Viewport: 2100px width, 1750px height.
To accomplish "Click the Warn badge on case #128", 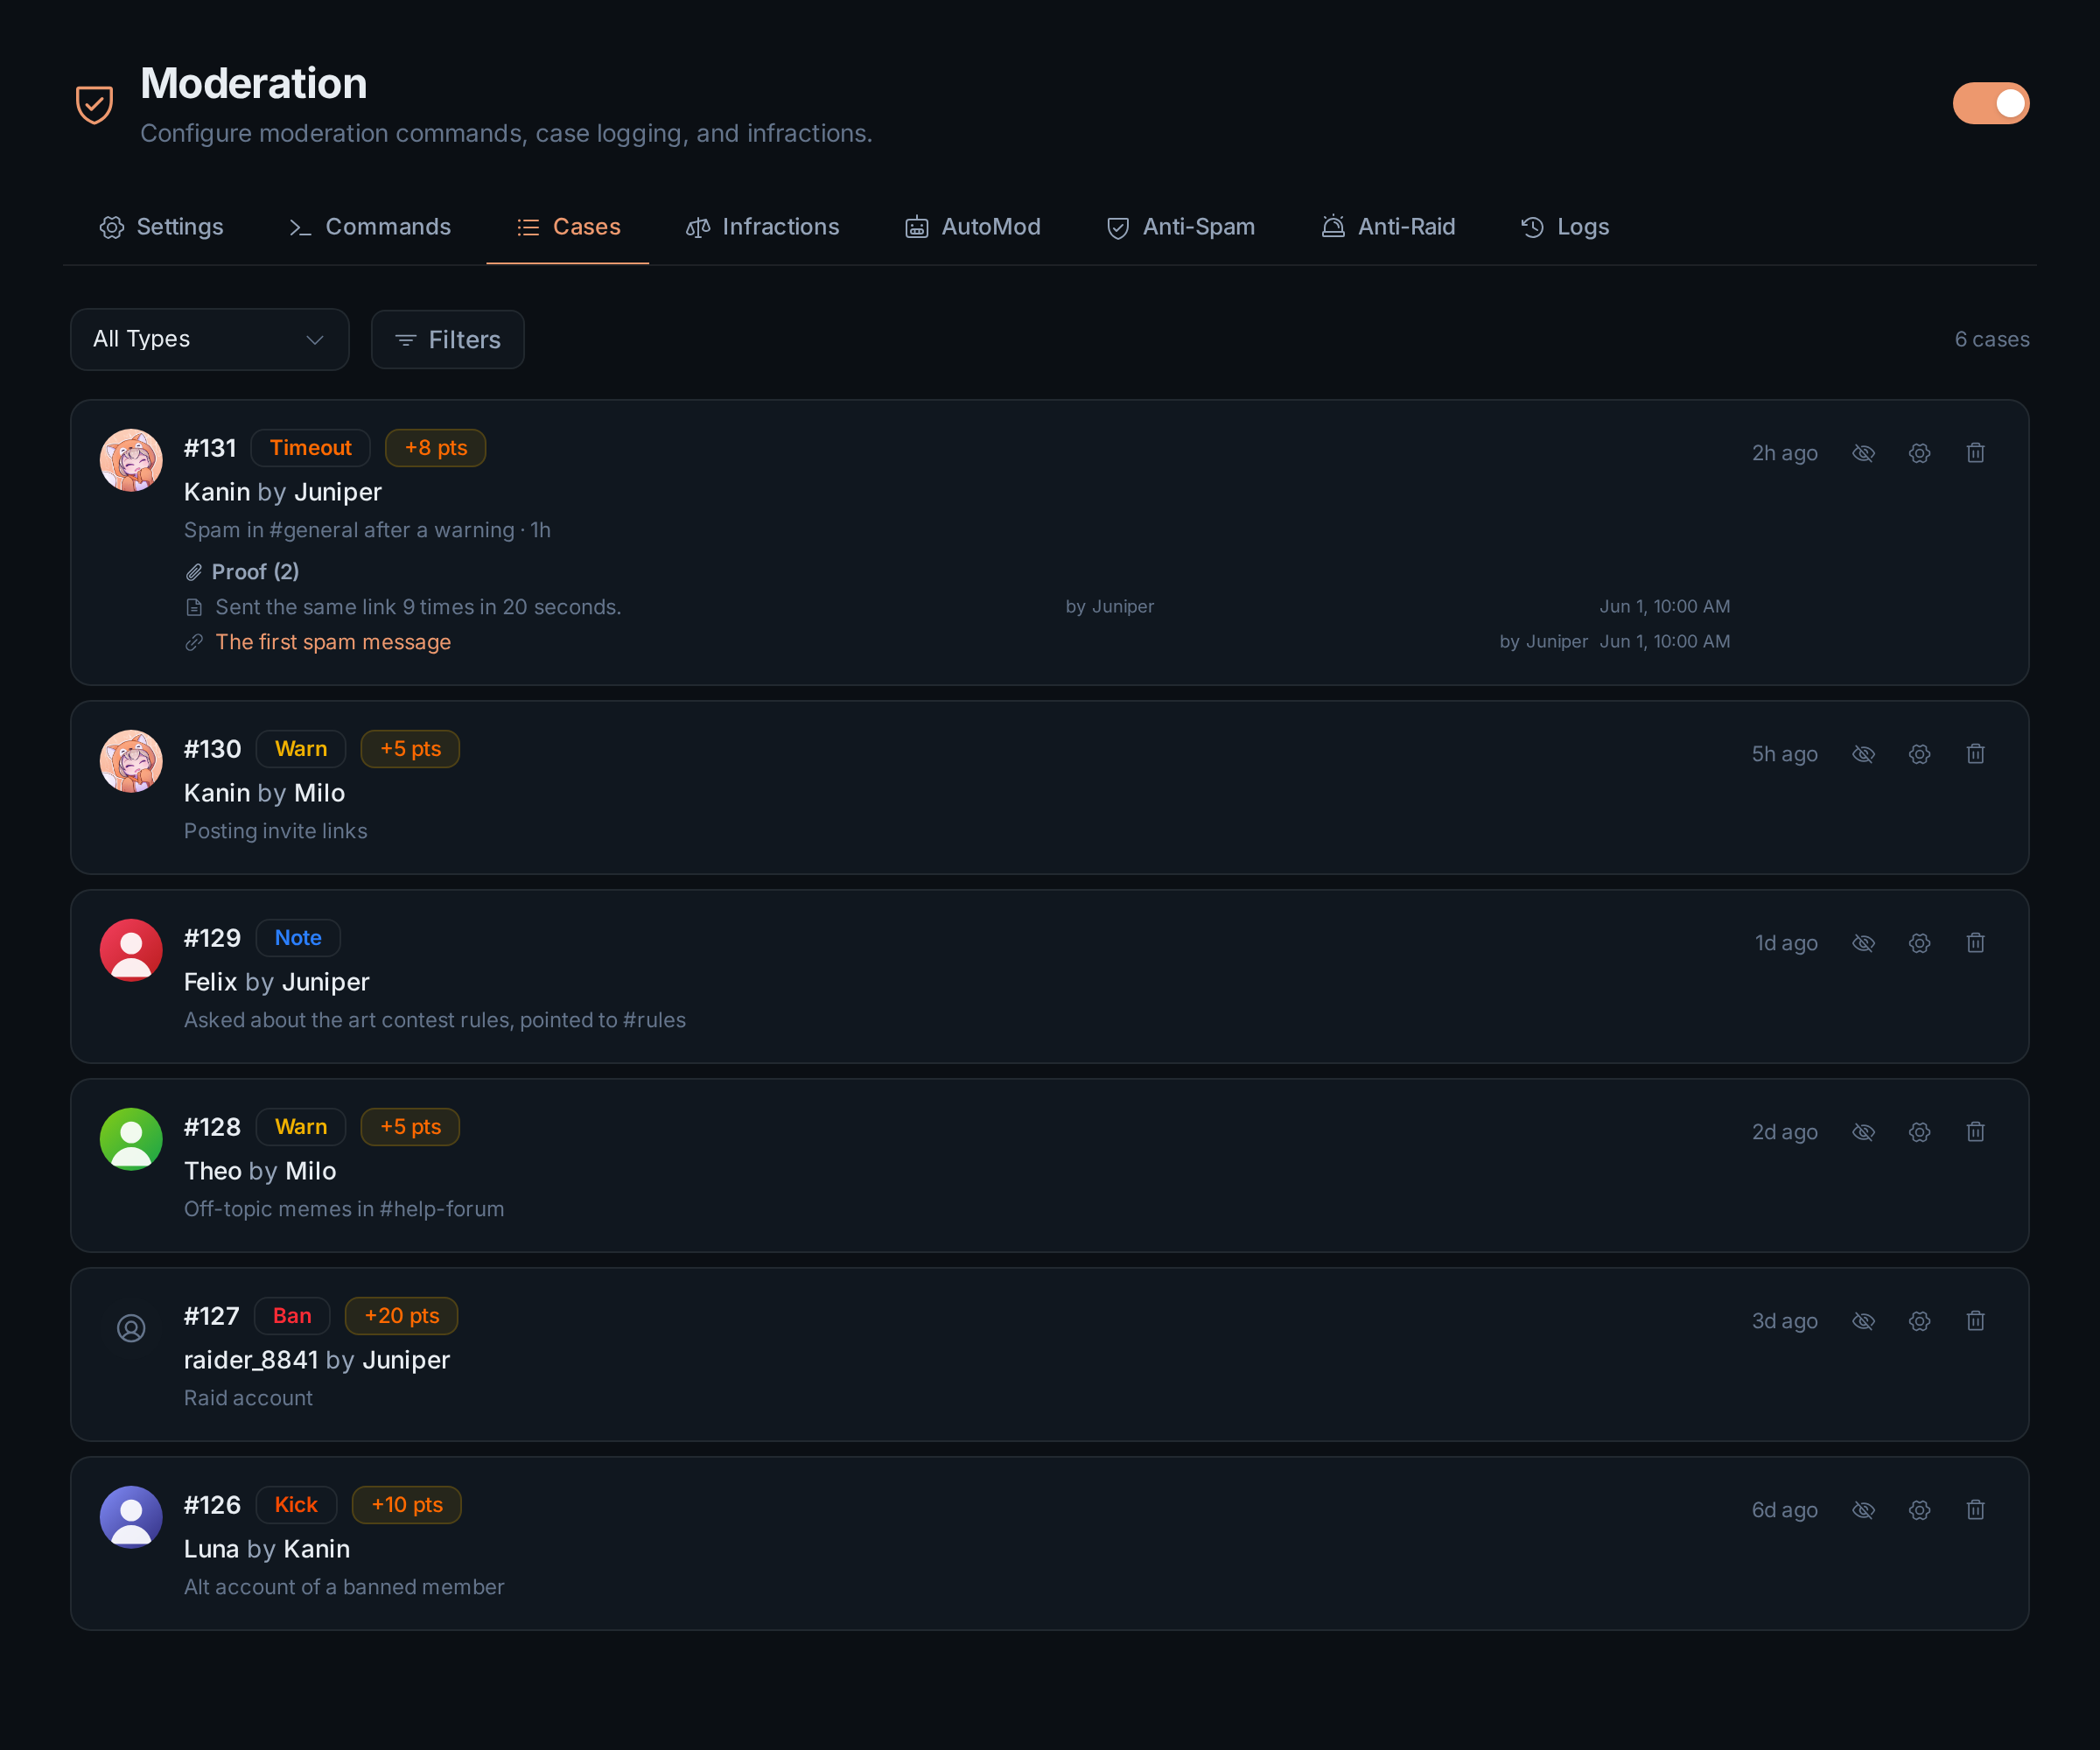I will coord(301,1127).
